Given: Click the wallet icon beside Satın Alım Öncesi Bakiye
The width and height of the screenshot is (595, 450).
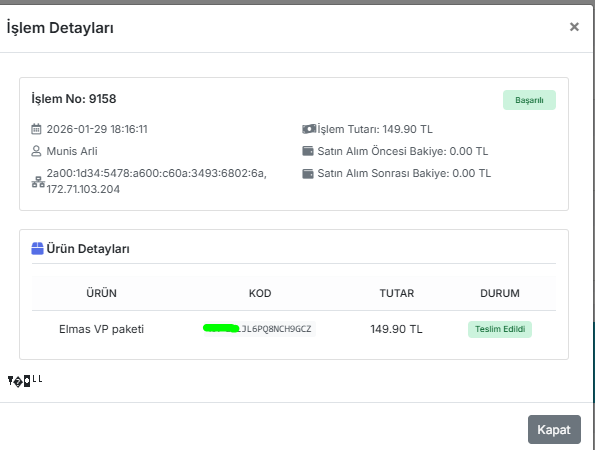Looking at the screenshot, I should click(x=308, y=151).
